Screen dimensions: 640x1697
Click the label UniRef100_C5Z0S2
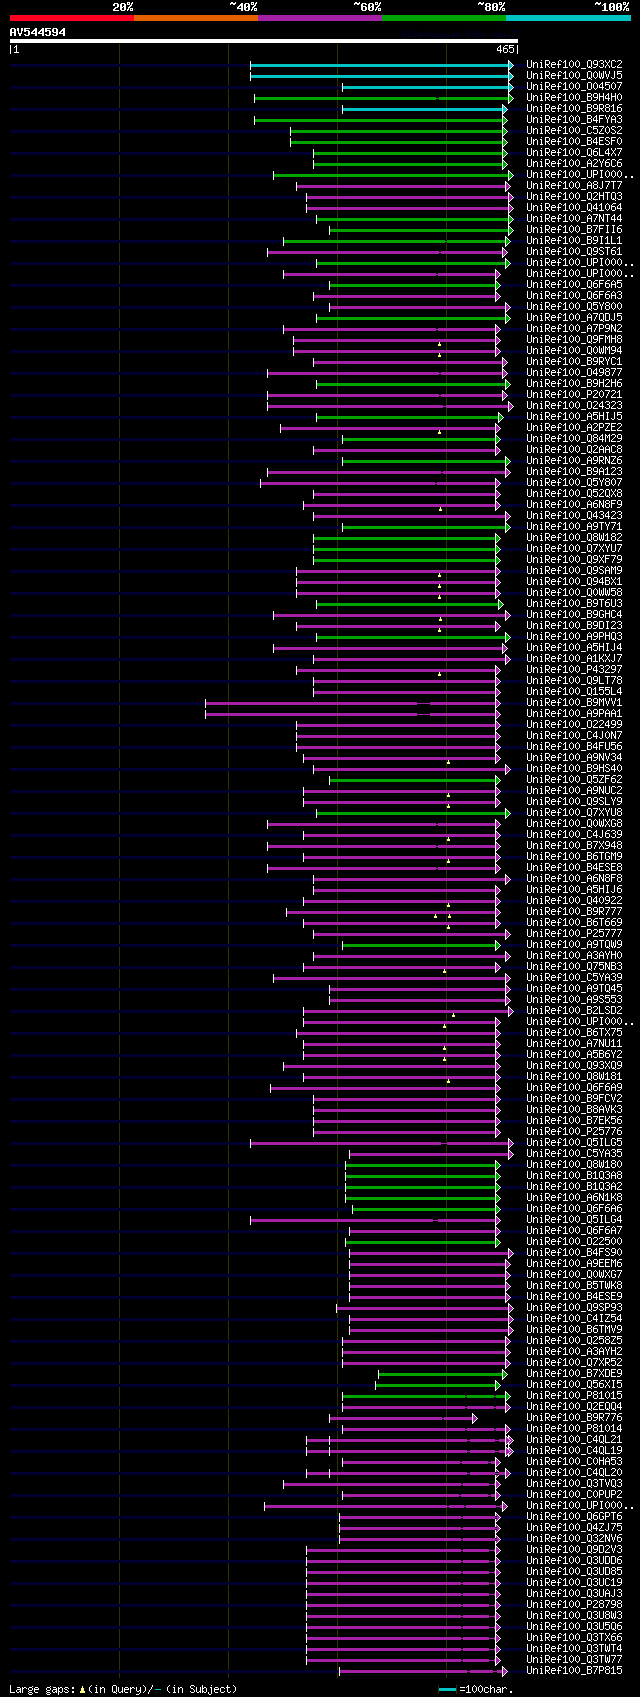point(574,131)
